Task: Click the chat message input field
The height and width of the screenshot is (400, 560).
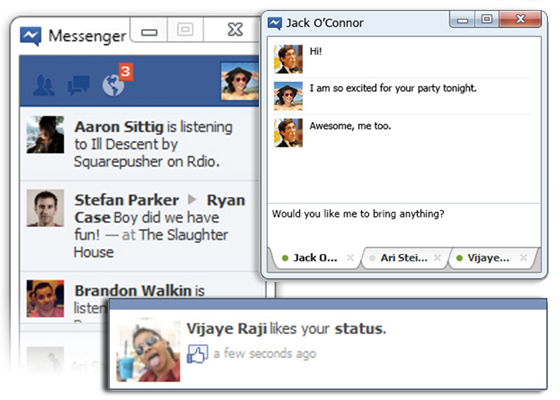Action: 404,225
